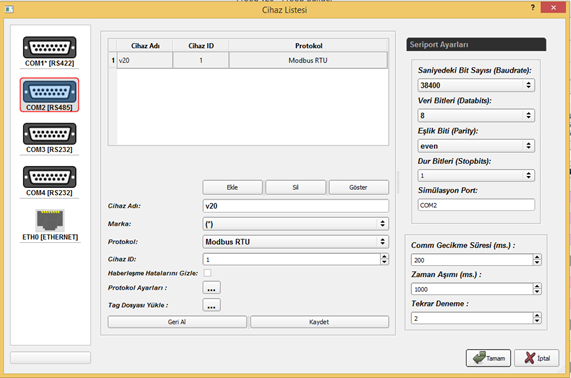Open the Databits dropdown showing 8

pos(476,115)
